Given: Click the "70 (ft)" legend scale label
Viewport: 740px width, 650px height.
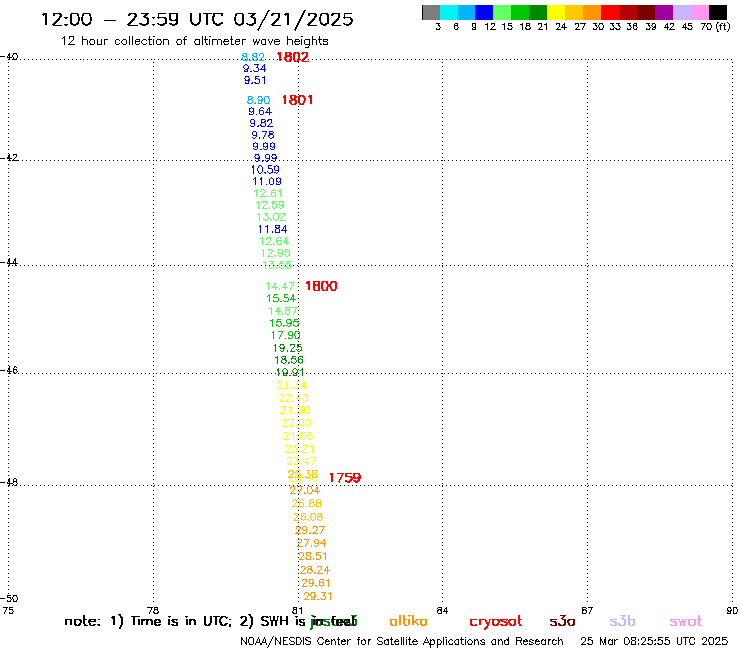Looking at the screenshot, I should click(715, 26).
